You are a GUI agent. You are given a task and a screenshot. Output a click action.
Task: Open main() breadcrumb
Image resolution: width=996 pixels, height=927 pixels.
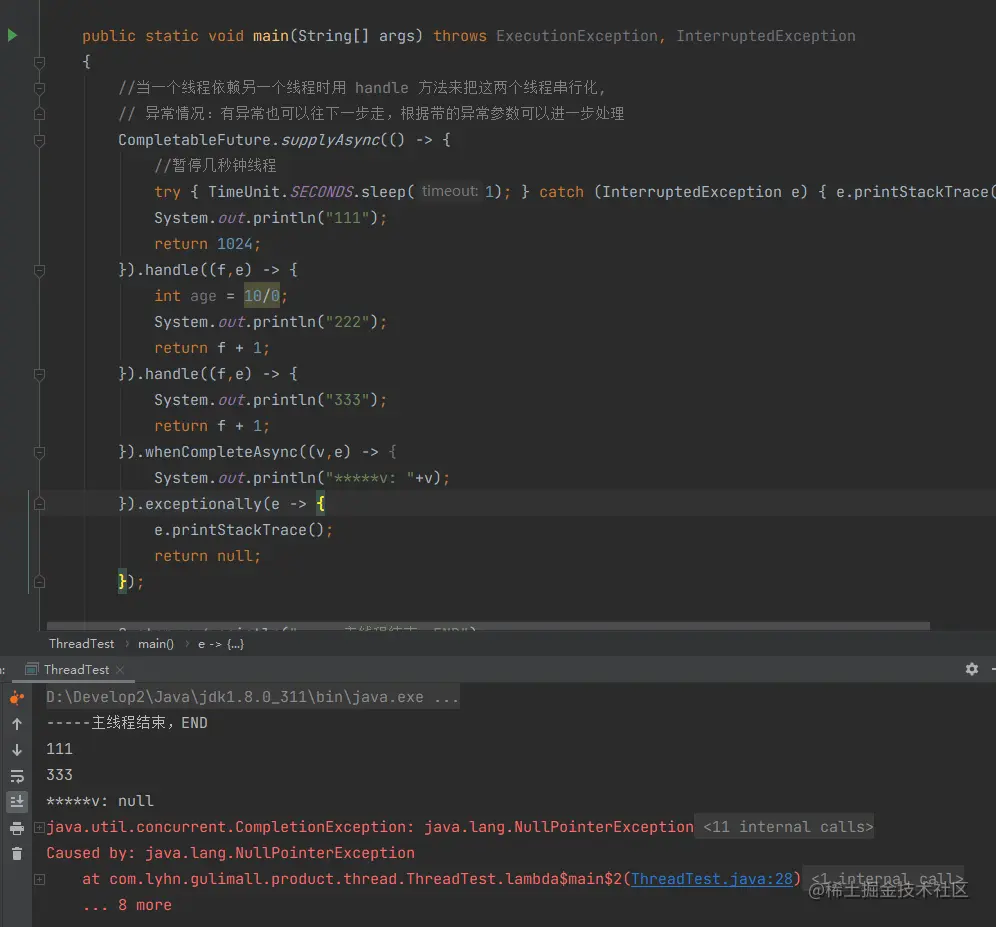tap(156, 644)
